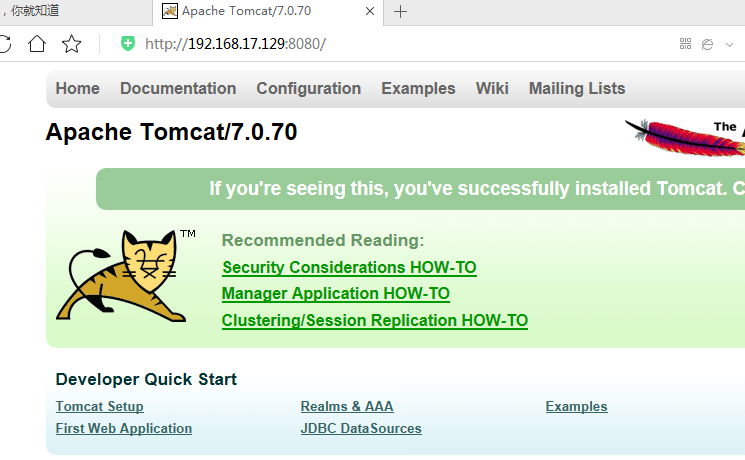
Task: Open Security Considerations HOW-TO link
Action: (349, 267)
